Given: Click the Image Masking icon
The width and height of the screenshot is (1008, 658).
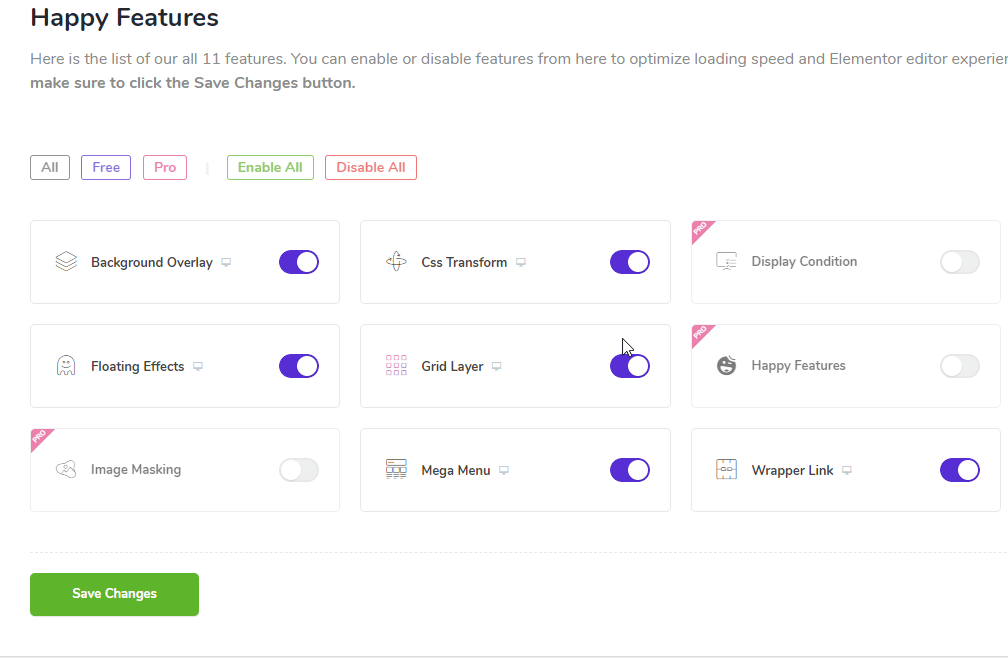Looking at the screenshot, I should tap(66, 469).
